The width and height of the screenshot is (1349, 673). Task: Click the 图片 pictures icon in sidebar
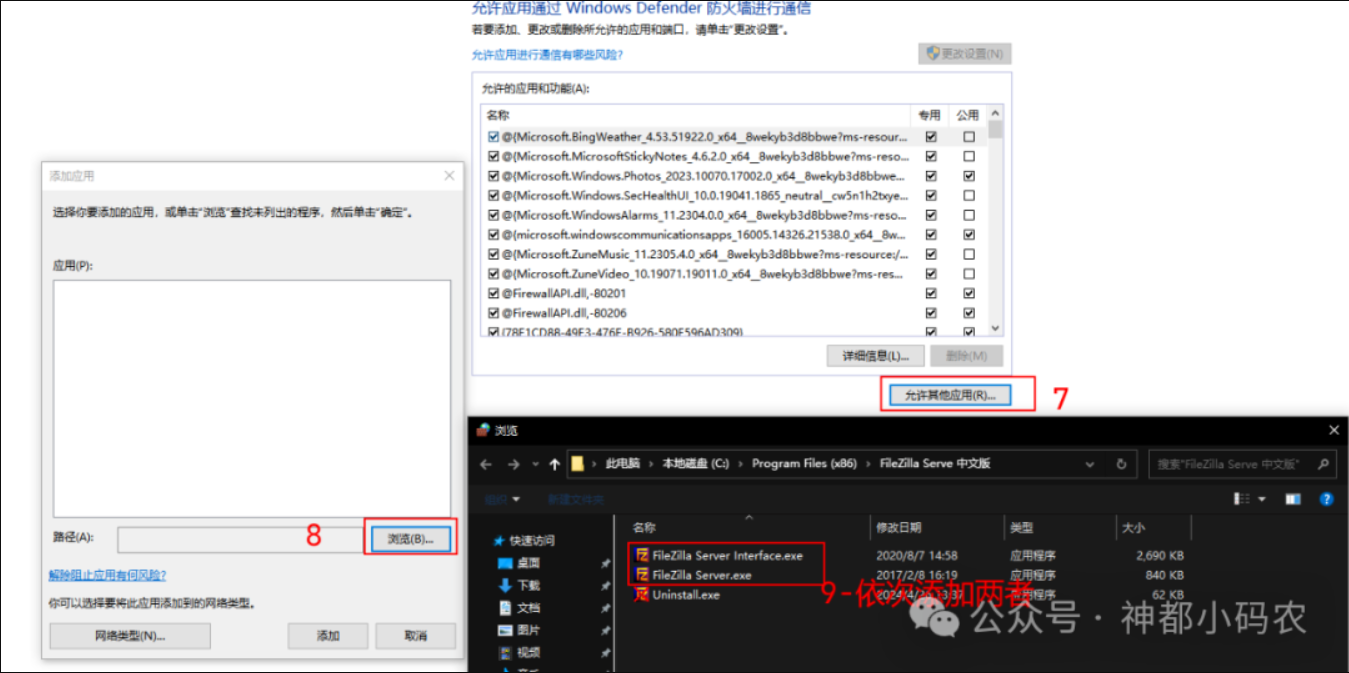point(505,630)
